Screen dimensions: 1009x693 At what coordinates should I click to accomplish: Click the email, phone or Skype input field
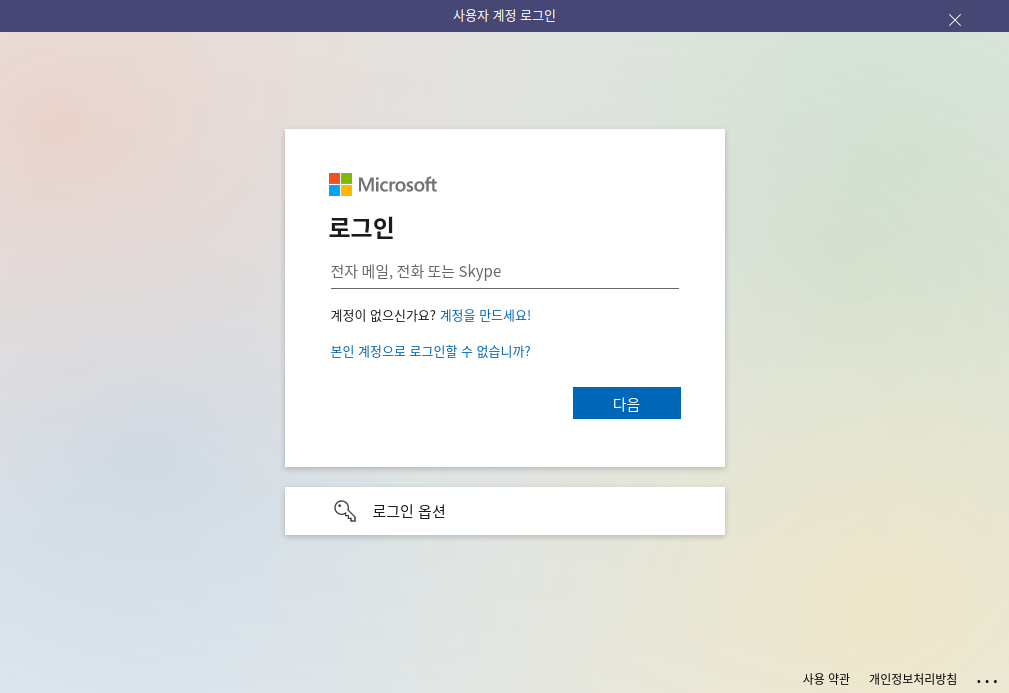pos(504,272)
